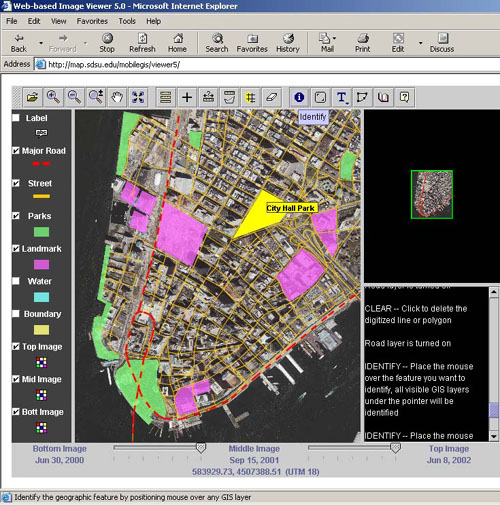
Task: Select the eraser clear tool
Action: [x=272, y=97]
